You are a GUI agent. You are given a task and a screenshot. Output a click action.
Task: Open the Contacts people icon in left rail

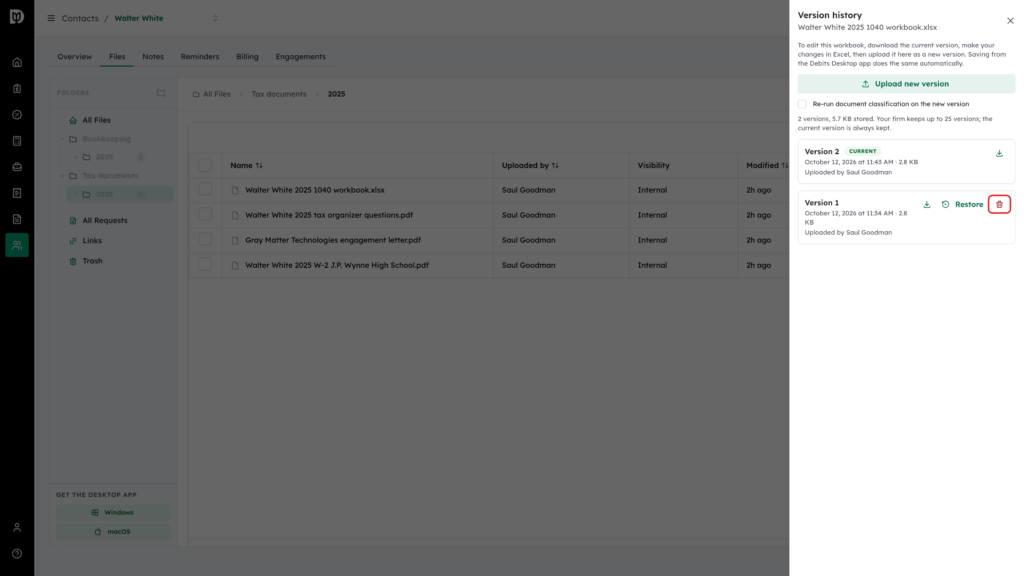[17, 245]
